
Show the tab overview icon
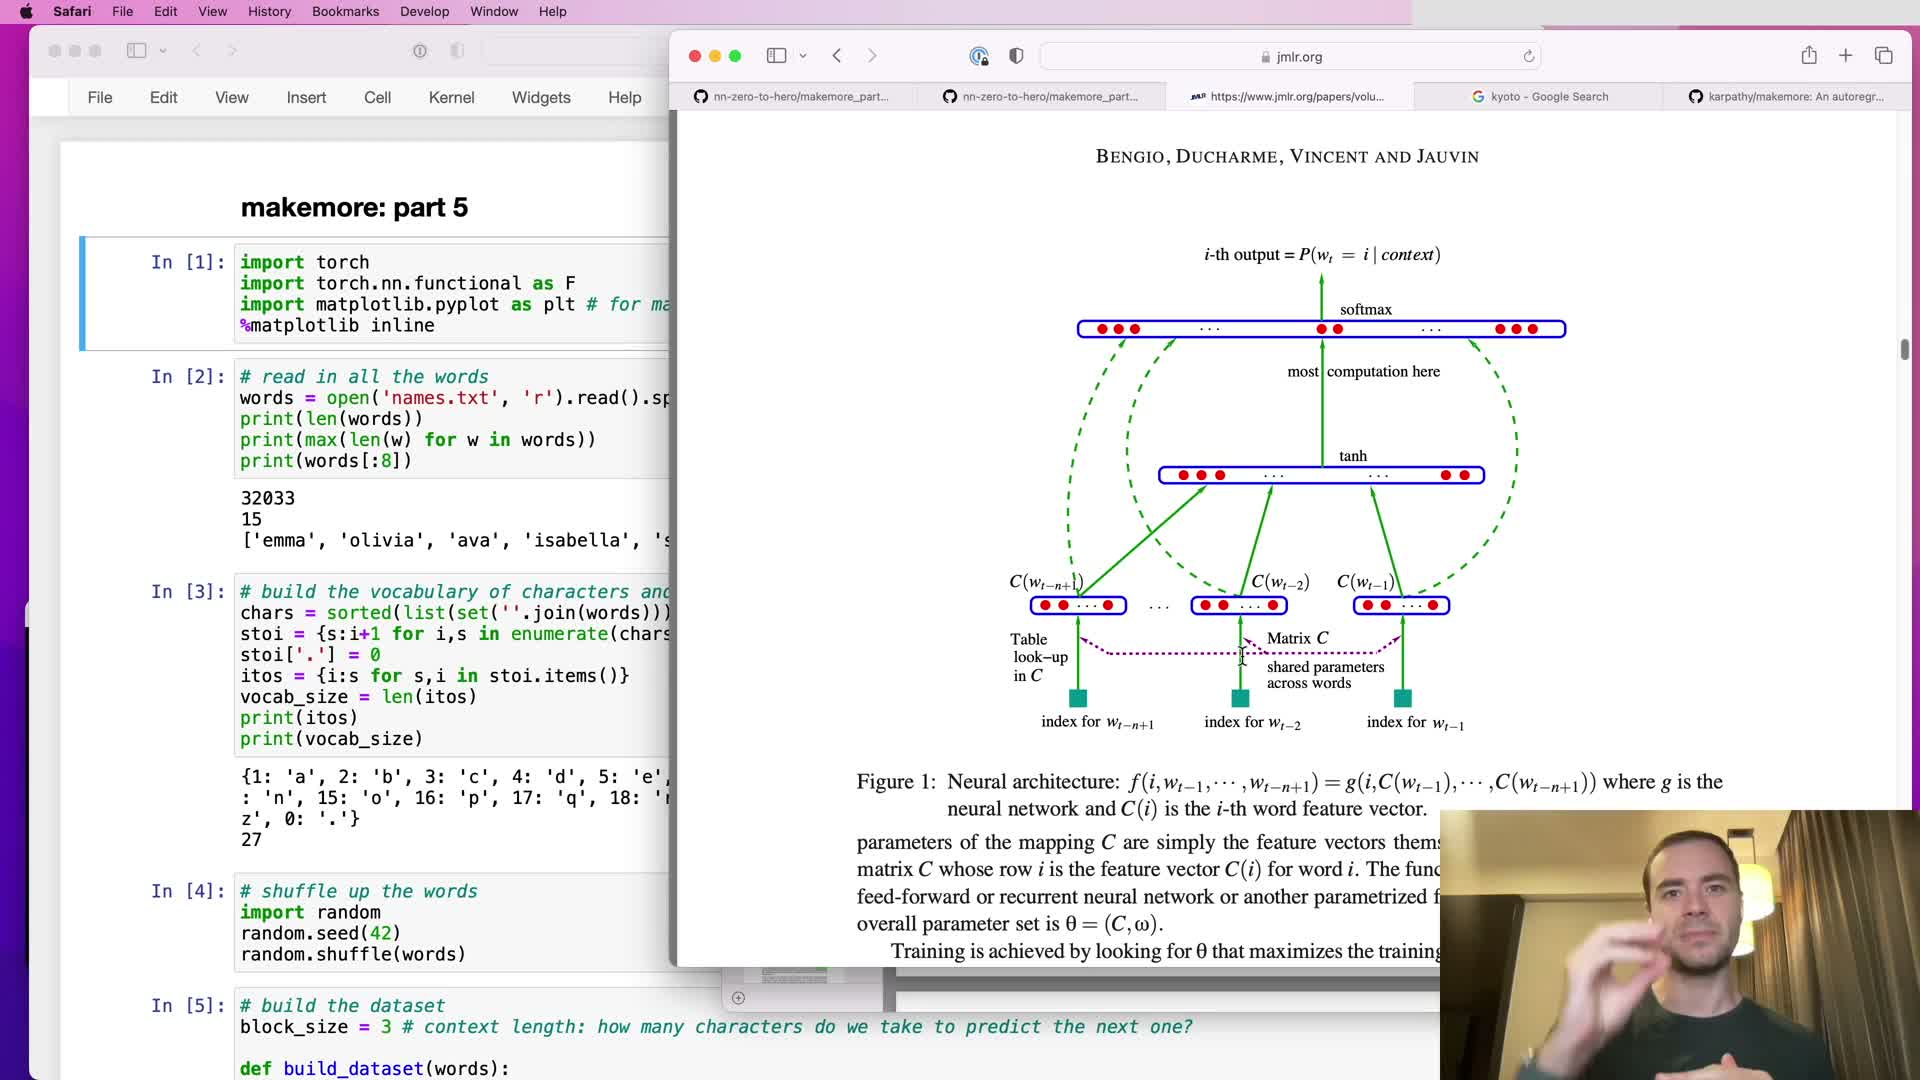point(1884,56)
